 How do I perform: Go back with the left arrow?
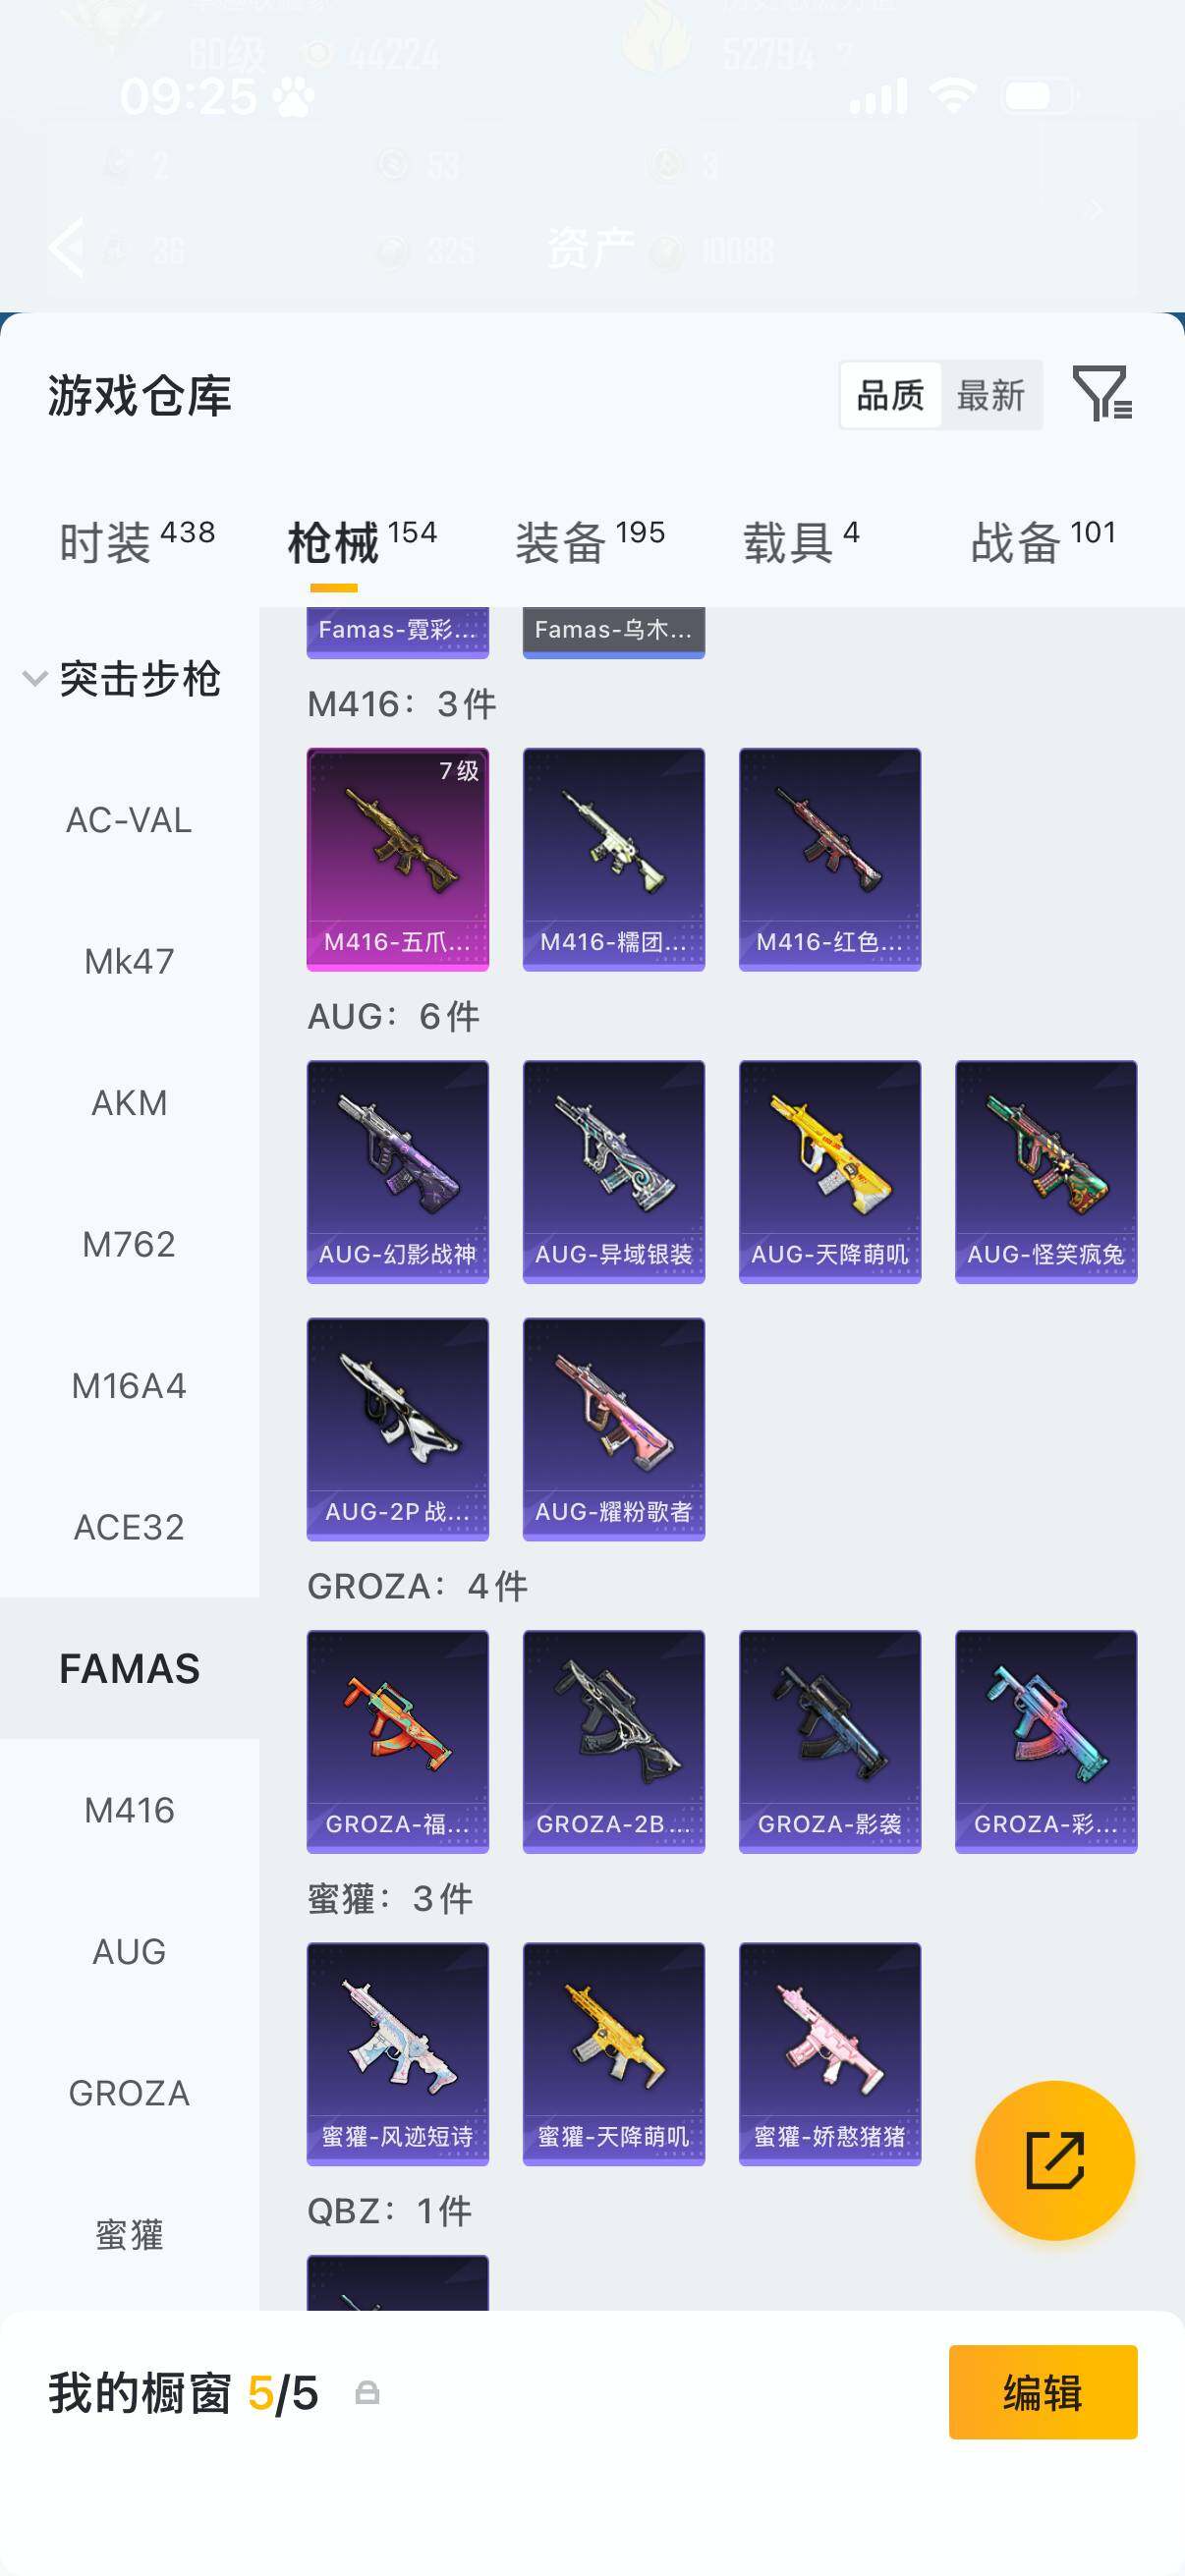67,246
